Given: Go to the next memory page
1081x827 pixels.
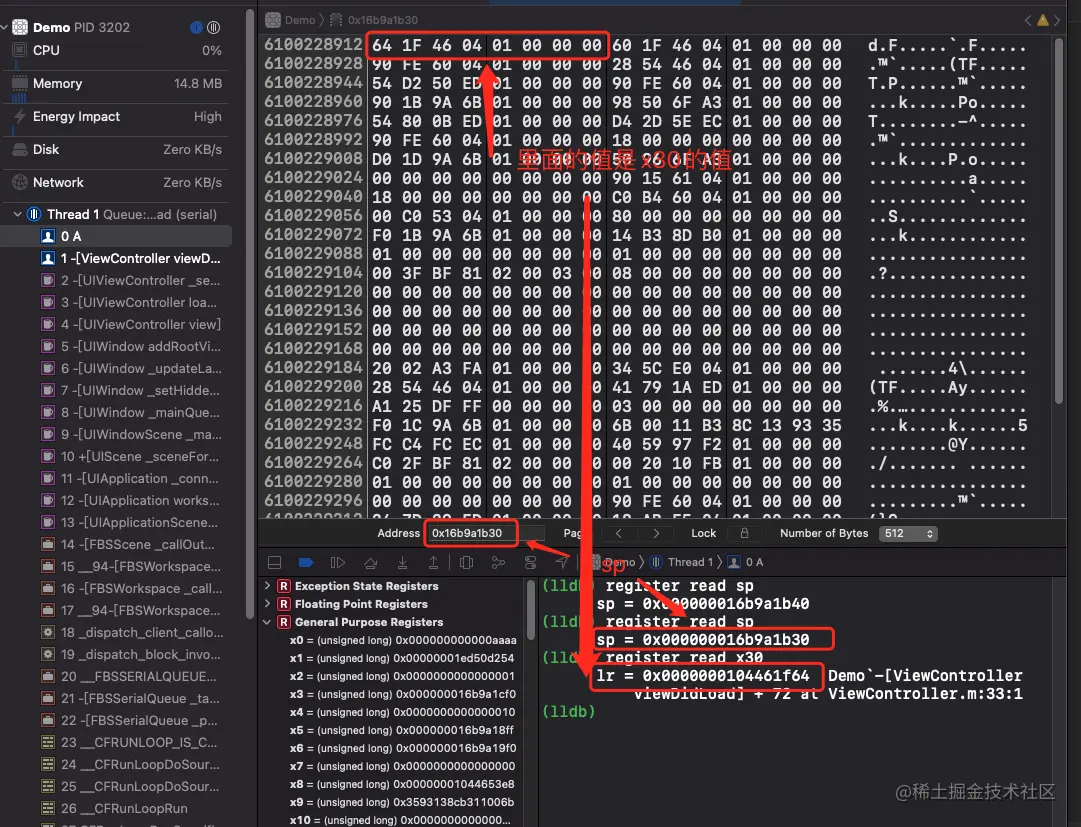Looking at the screenshot, I should pos(656,533).
